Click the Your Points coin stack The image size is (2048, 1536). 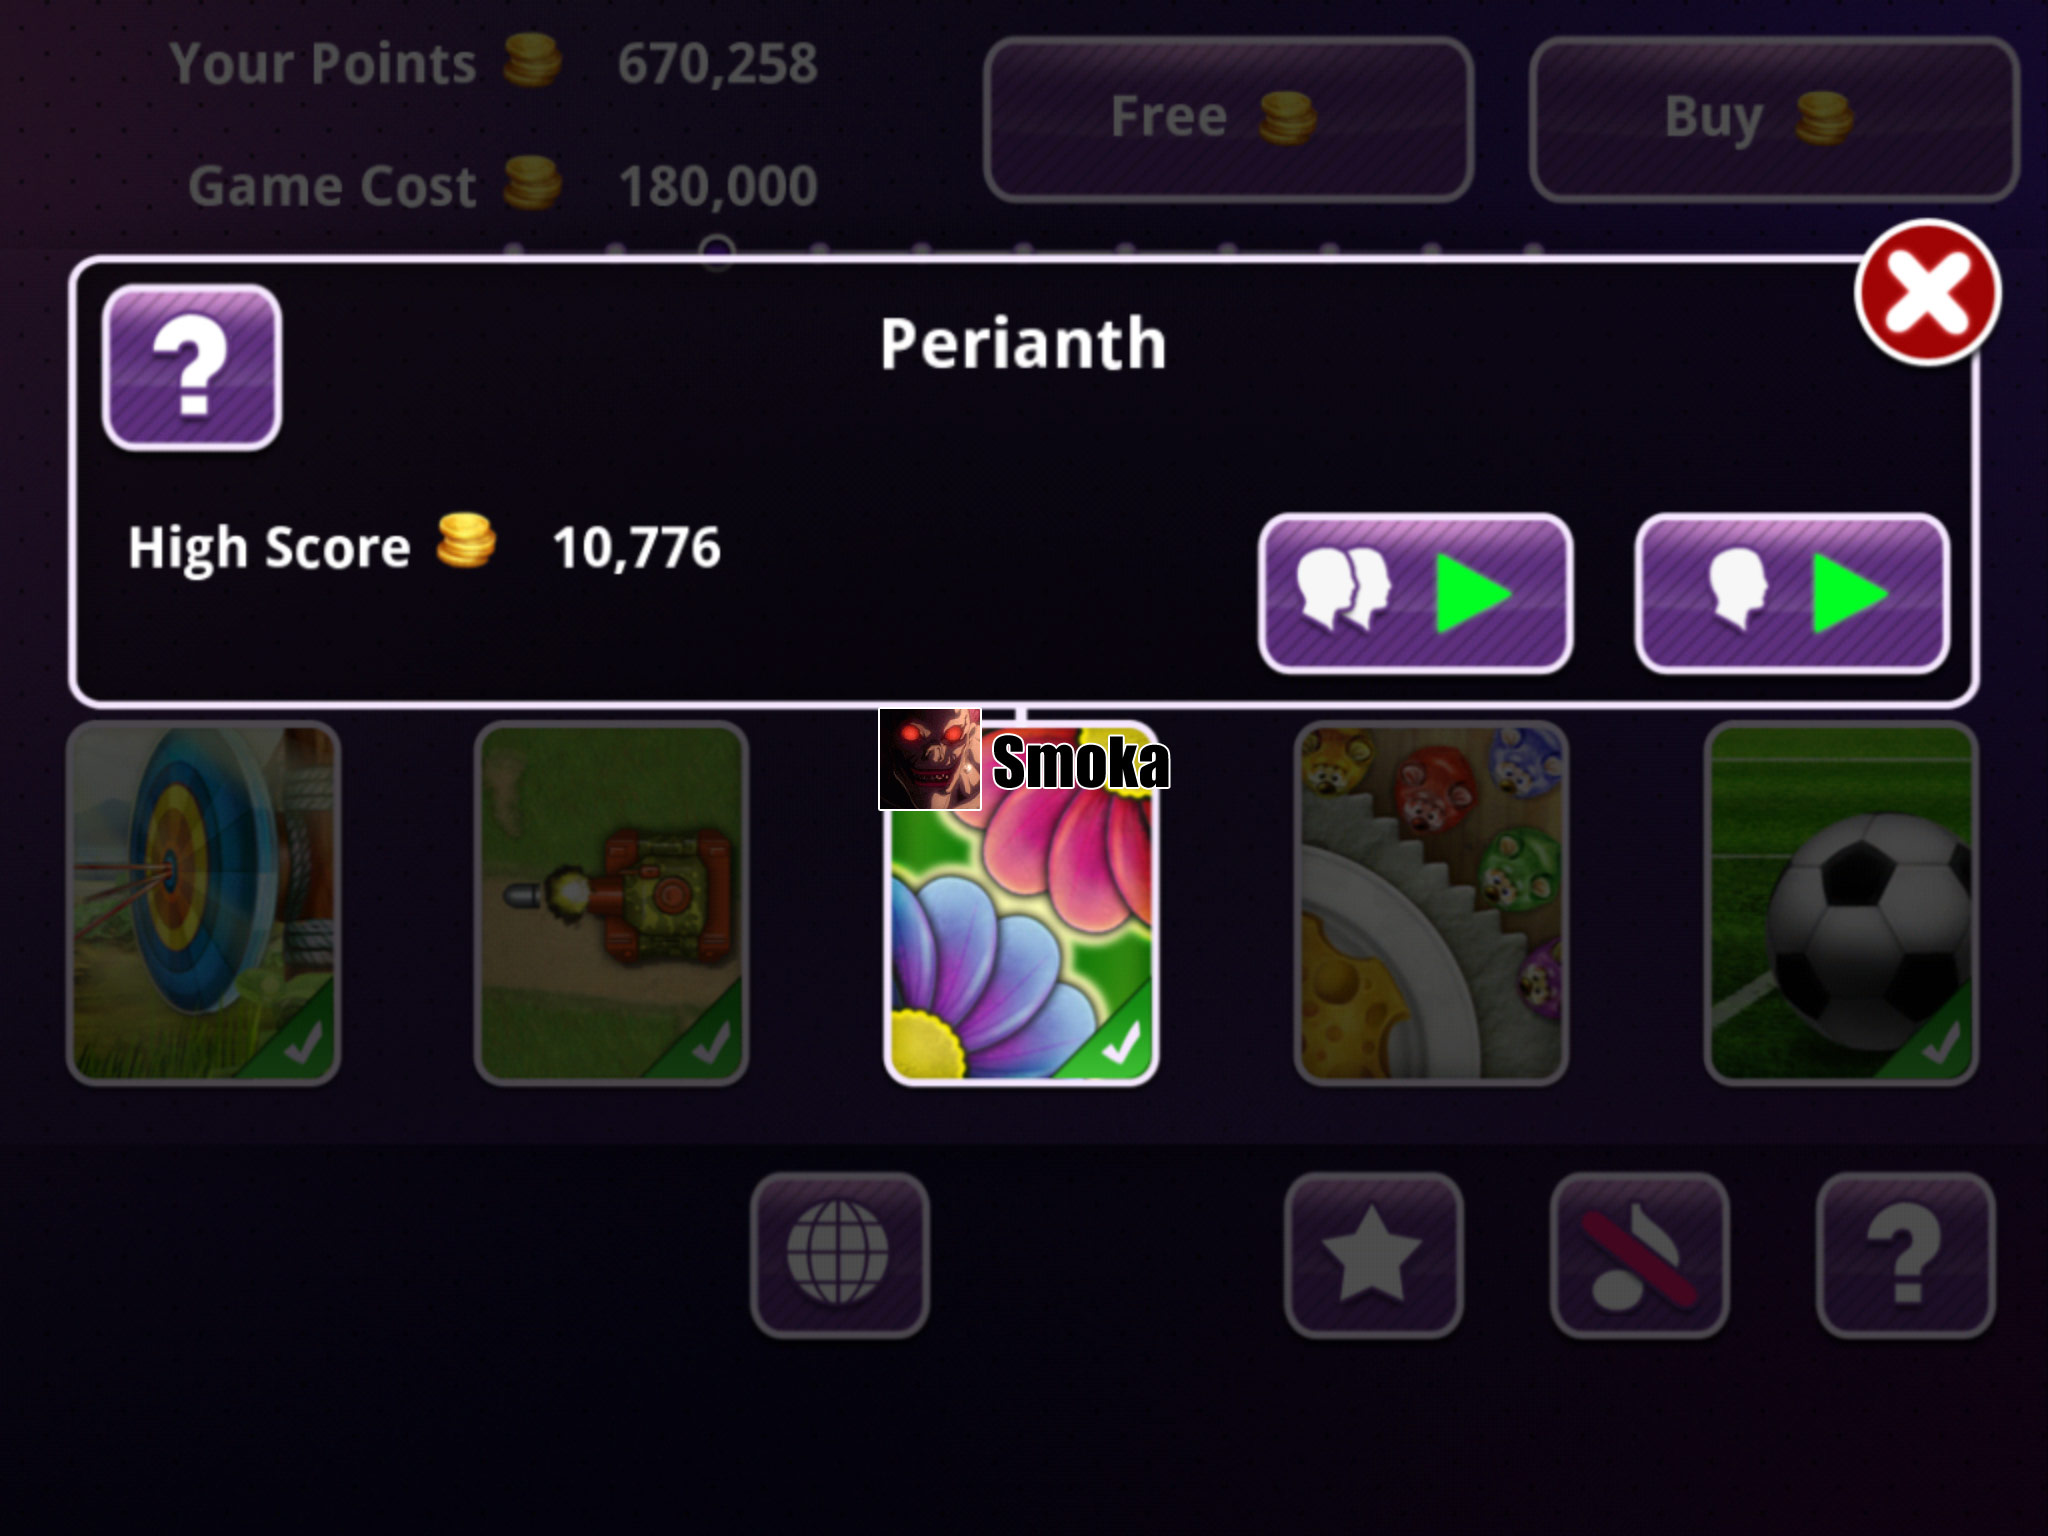click(x=532, y=59)
